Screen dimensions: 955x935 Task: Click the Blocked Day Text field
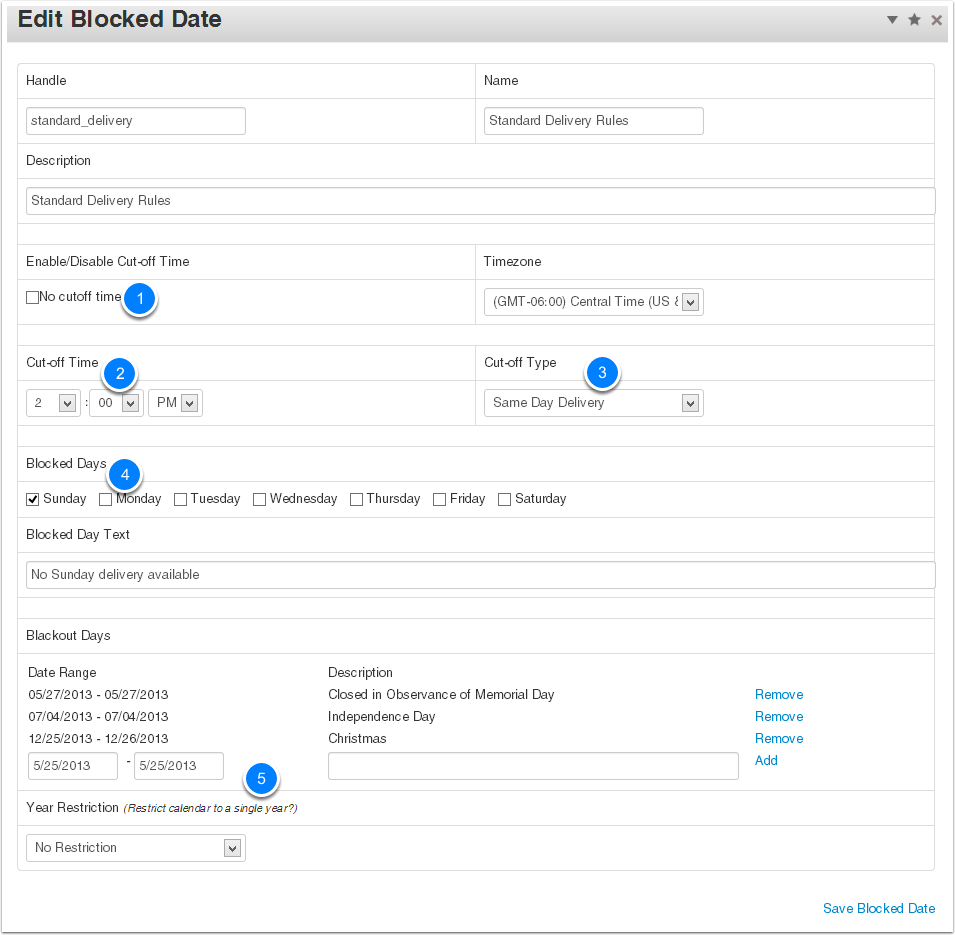pos(480,575)
